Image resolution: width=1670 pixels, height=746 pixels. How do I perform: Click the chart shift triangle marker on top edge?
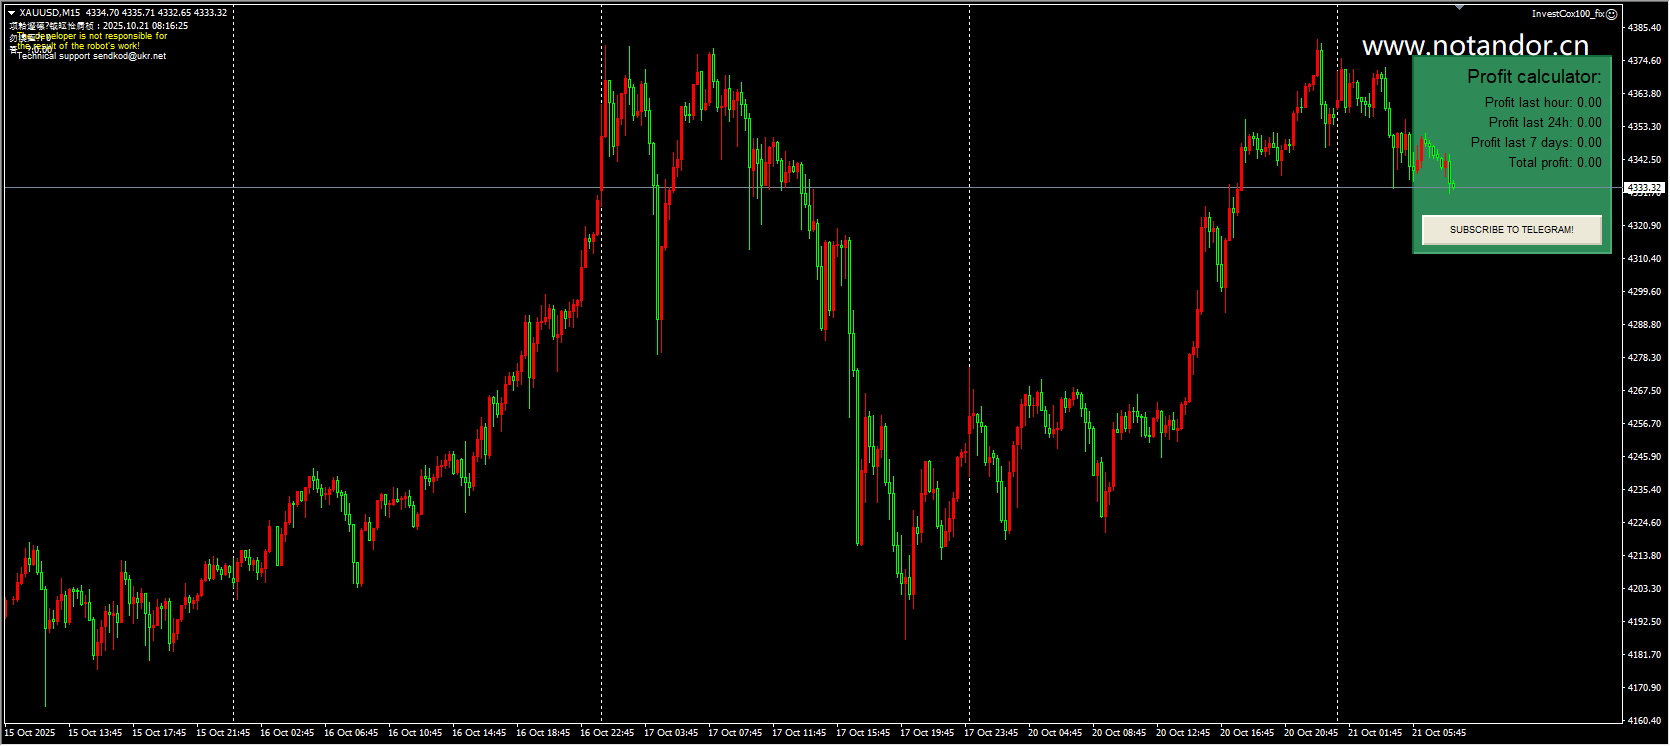(x=1459, y=8)
